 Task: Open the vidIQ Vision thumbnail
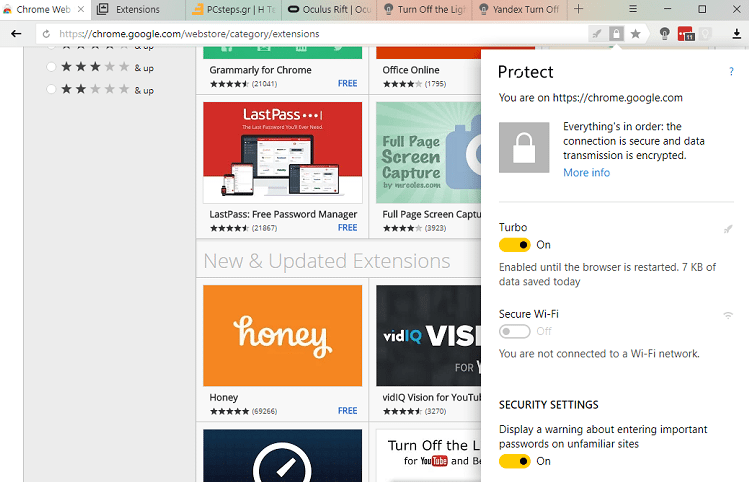428,335
